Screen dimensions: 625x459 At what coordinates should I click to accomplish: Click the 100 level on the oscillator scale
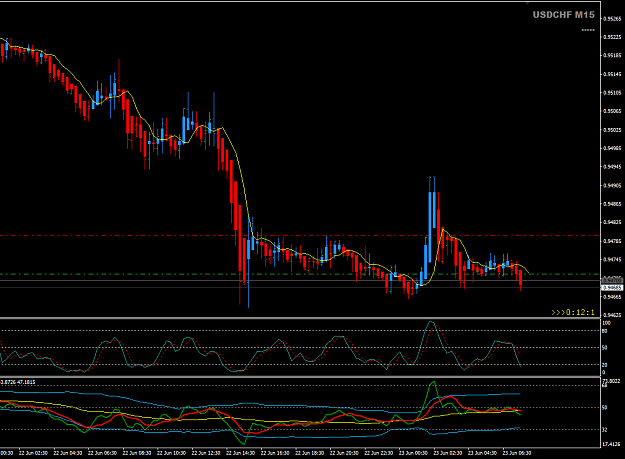(606, 324)
